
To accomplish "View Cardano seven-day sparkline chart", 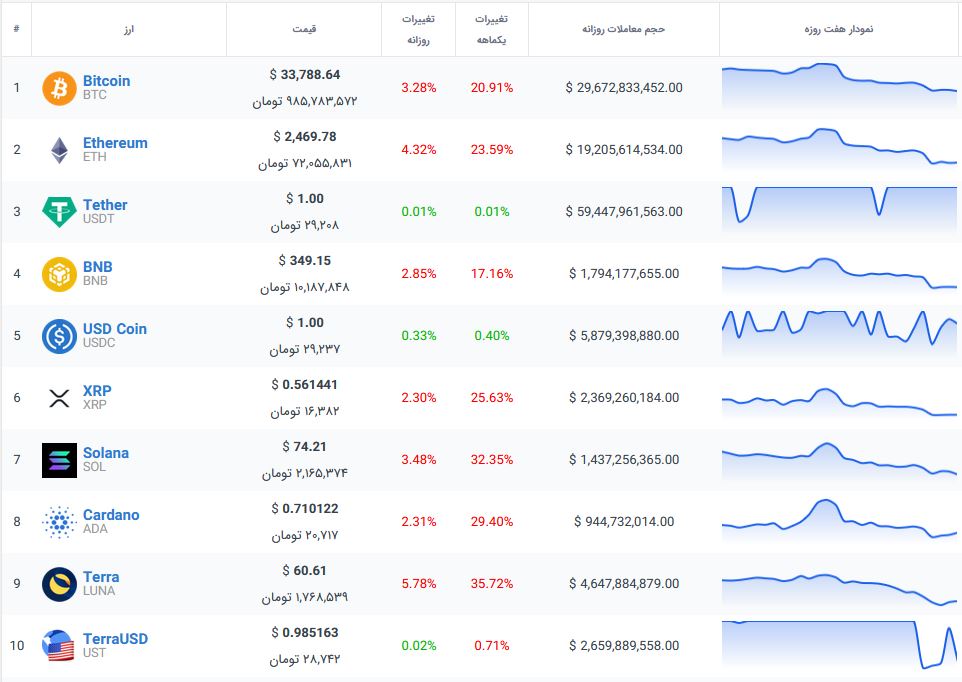I will [x=839, y=520].
